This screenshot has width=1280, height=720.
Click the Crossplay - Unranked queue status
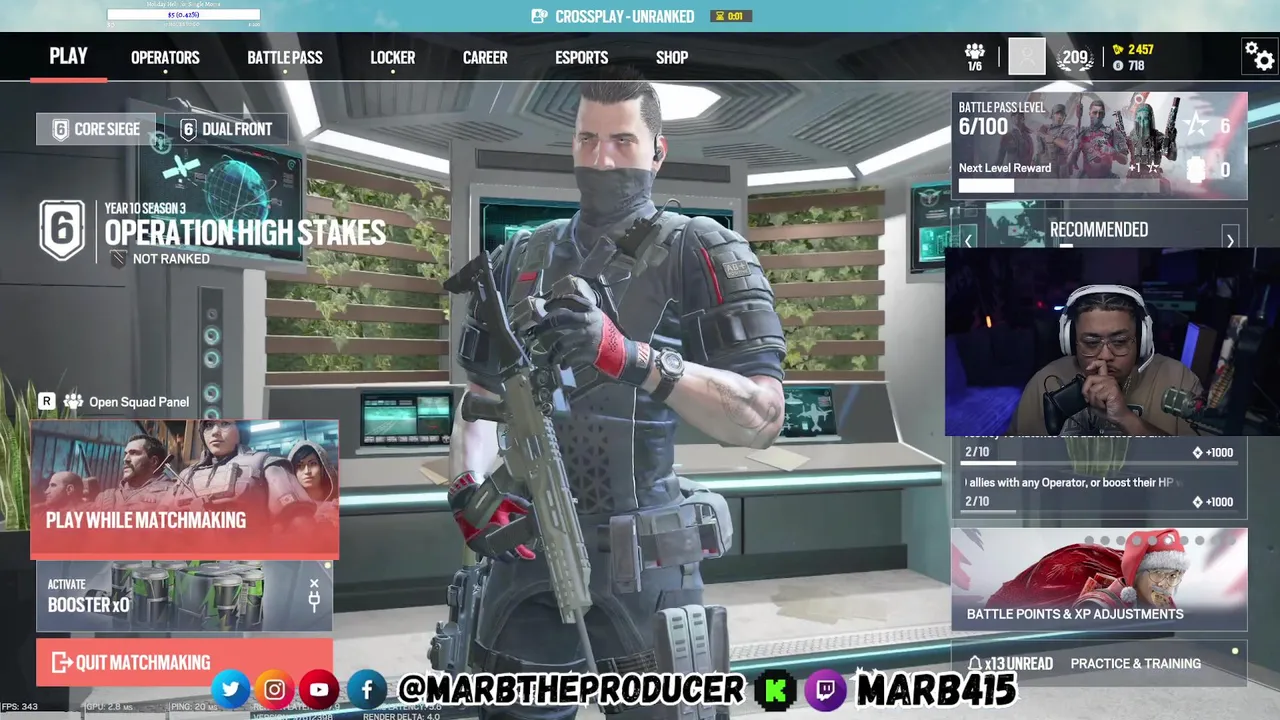(x=625, y=16)
